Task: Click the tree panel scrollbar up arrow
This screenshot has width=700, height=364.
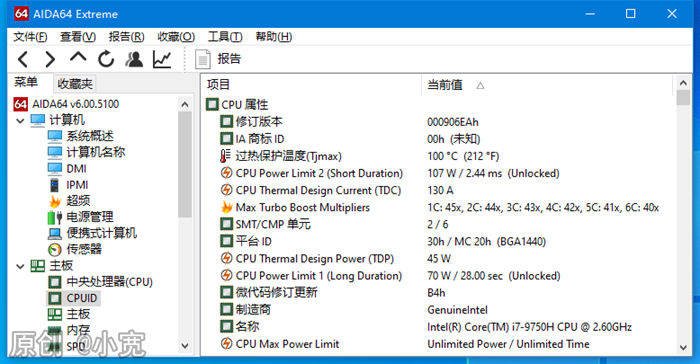Action: (185, 105)
